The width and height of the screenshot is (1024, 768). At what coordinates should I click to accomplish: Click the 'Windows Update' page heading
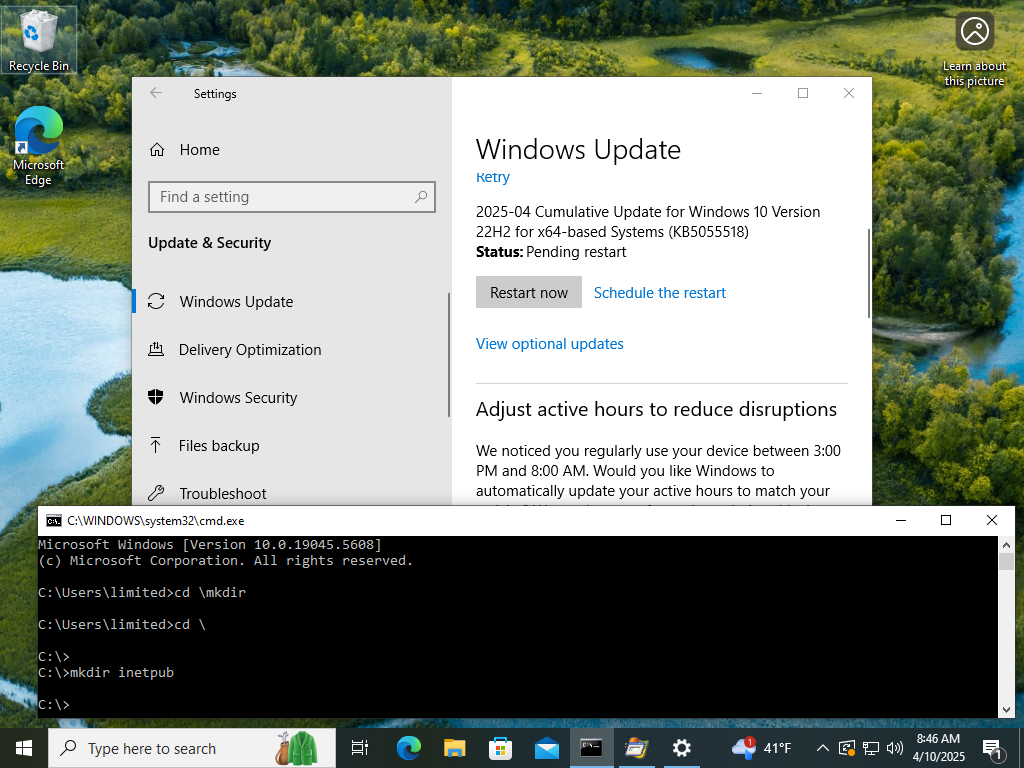(578, 150)
